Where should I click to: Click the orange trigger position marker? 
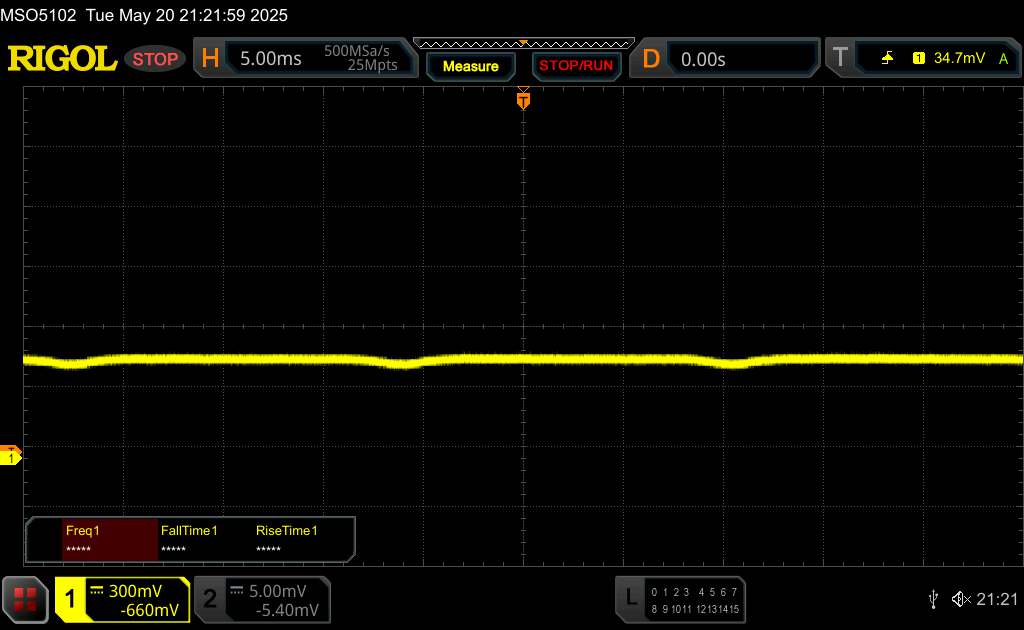pos(522,99)
